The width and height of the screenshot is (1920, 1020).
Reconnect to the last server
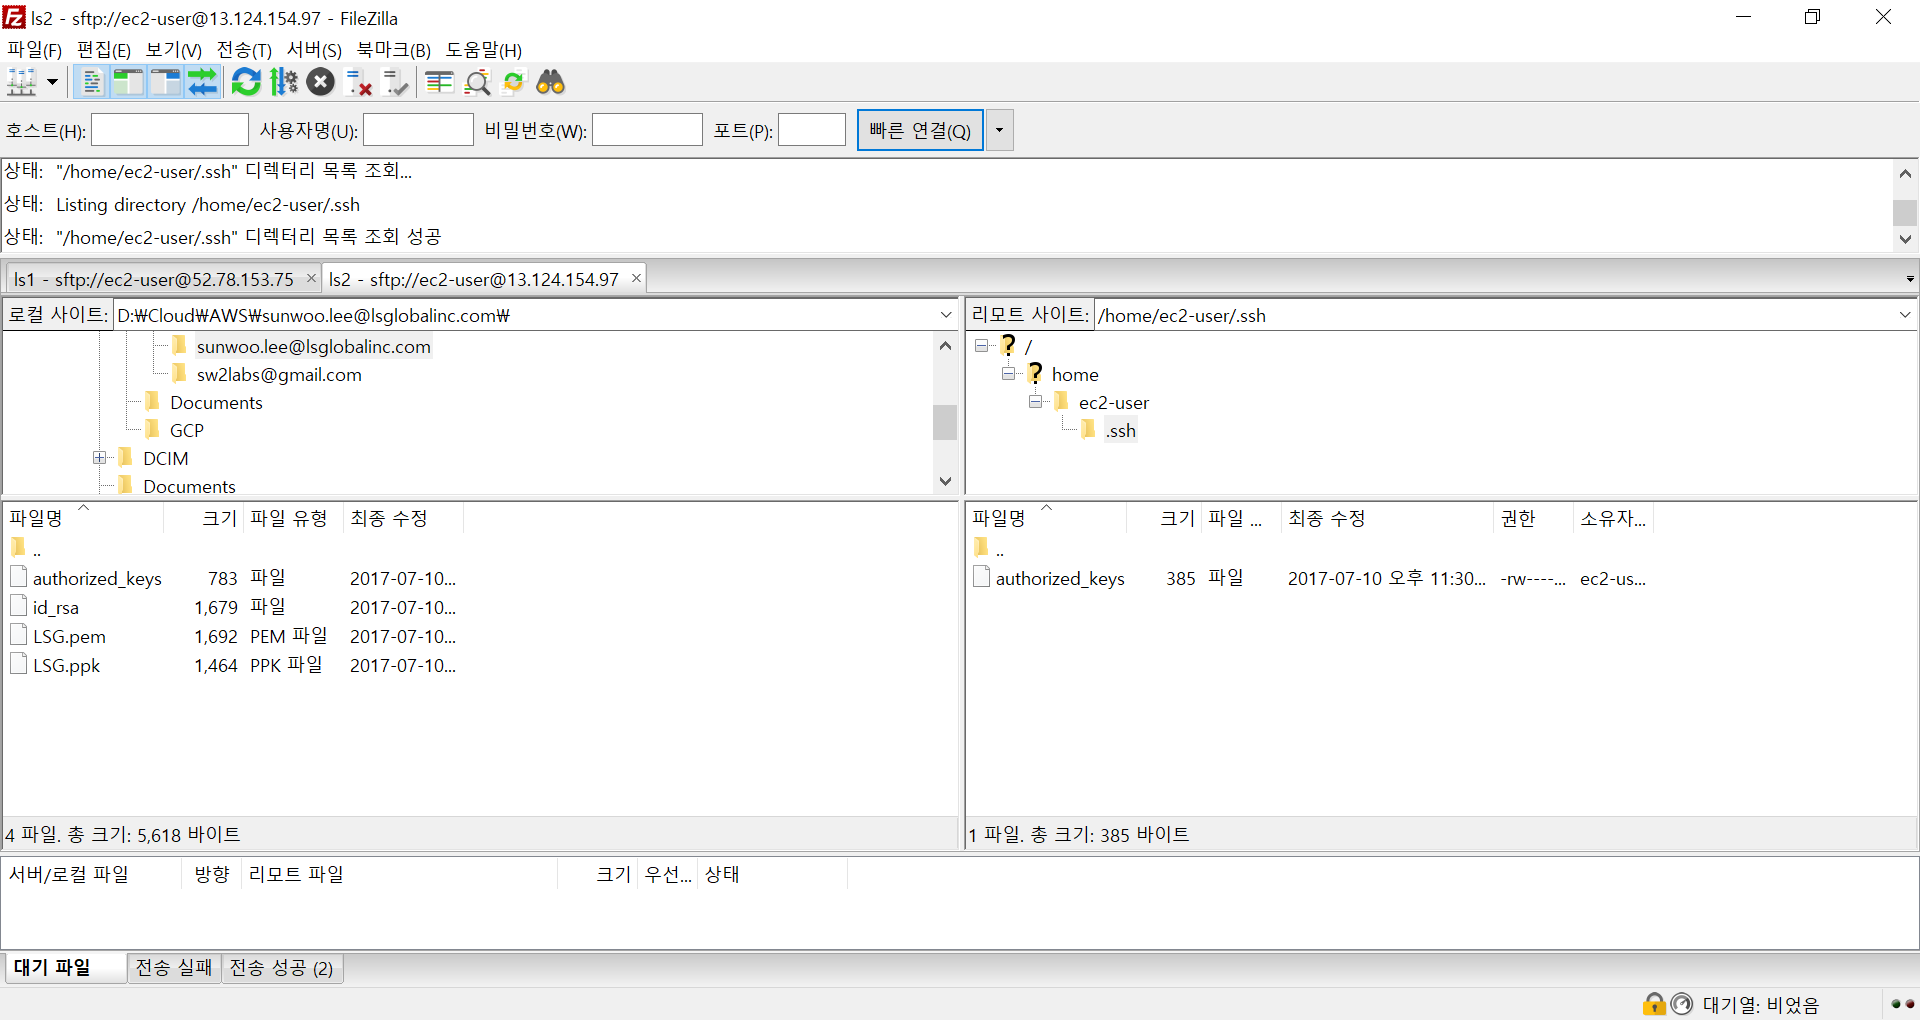(396, 82)
